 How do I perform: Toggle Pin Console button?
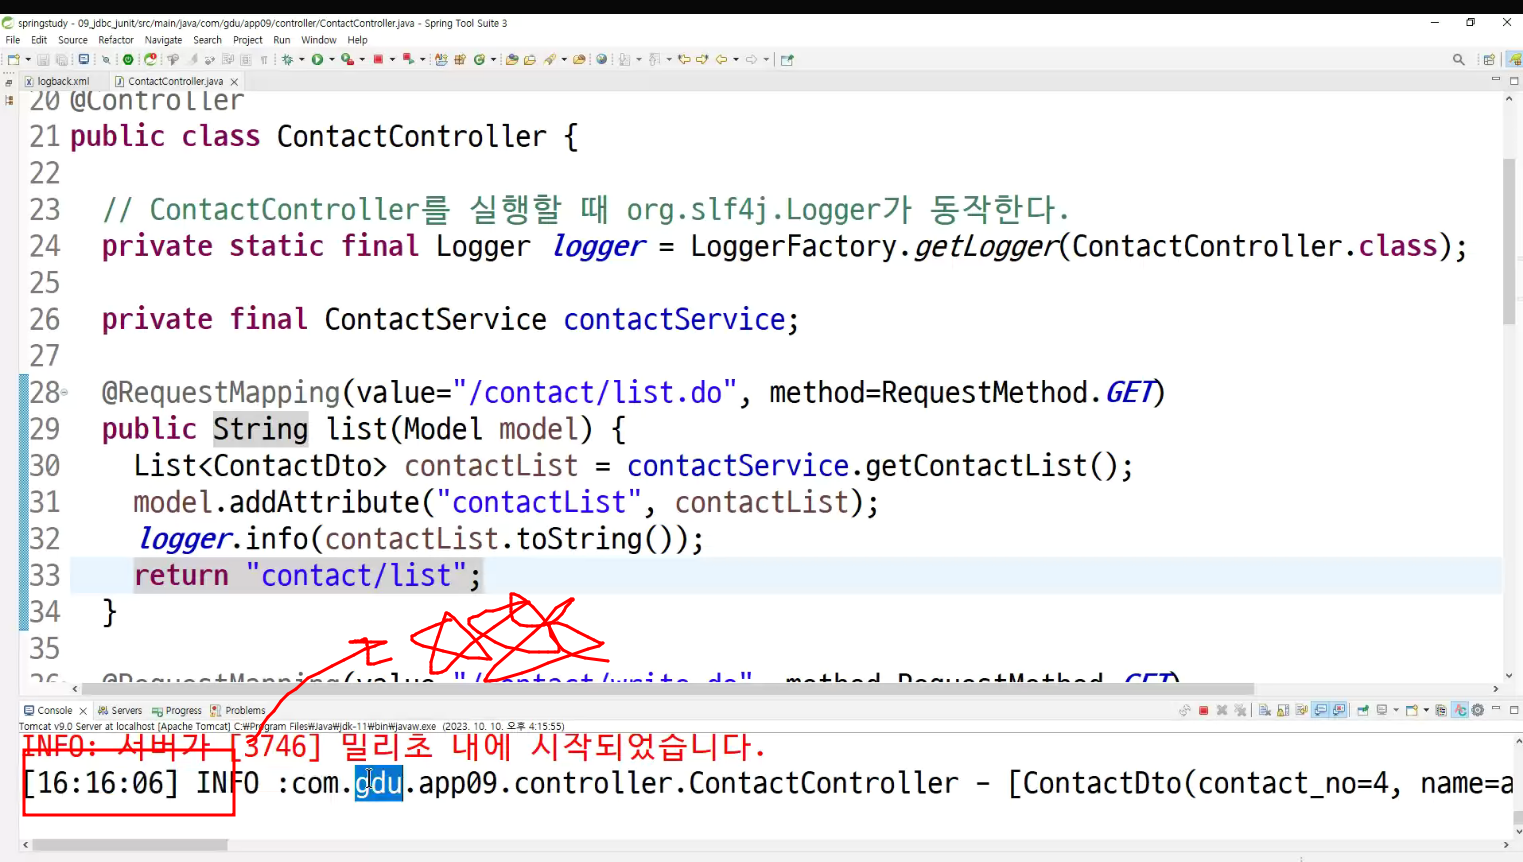[1363, 710]
